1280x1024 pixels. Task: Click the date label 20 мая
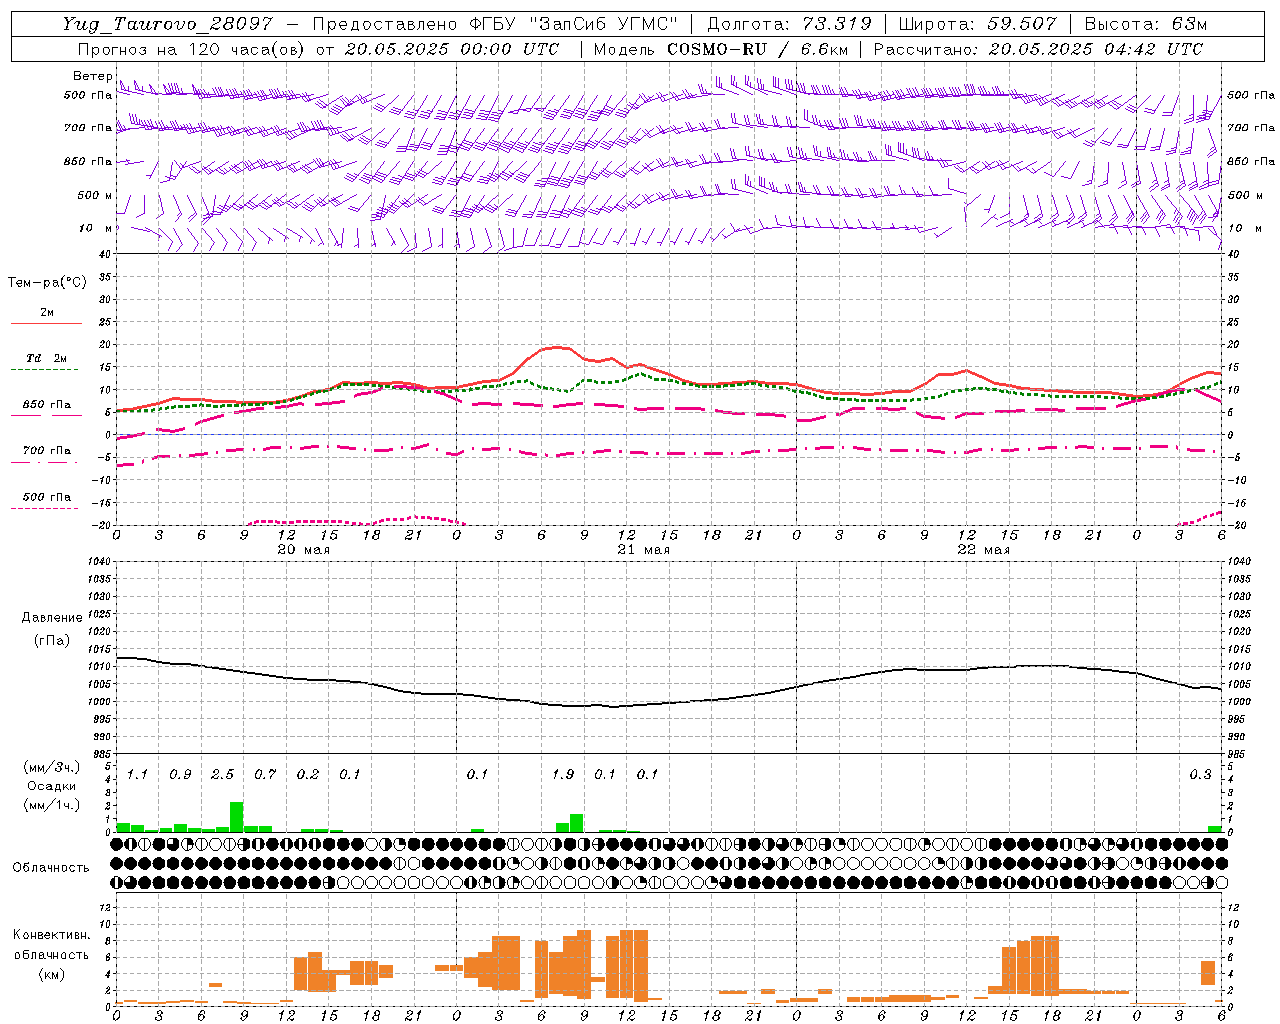(303, 550)
